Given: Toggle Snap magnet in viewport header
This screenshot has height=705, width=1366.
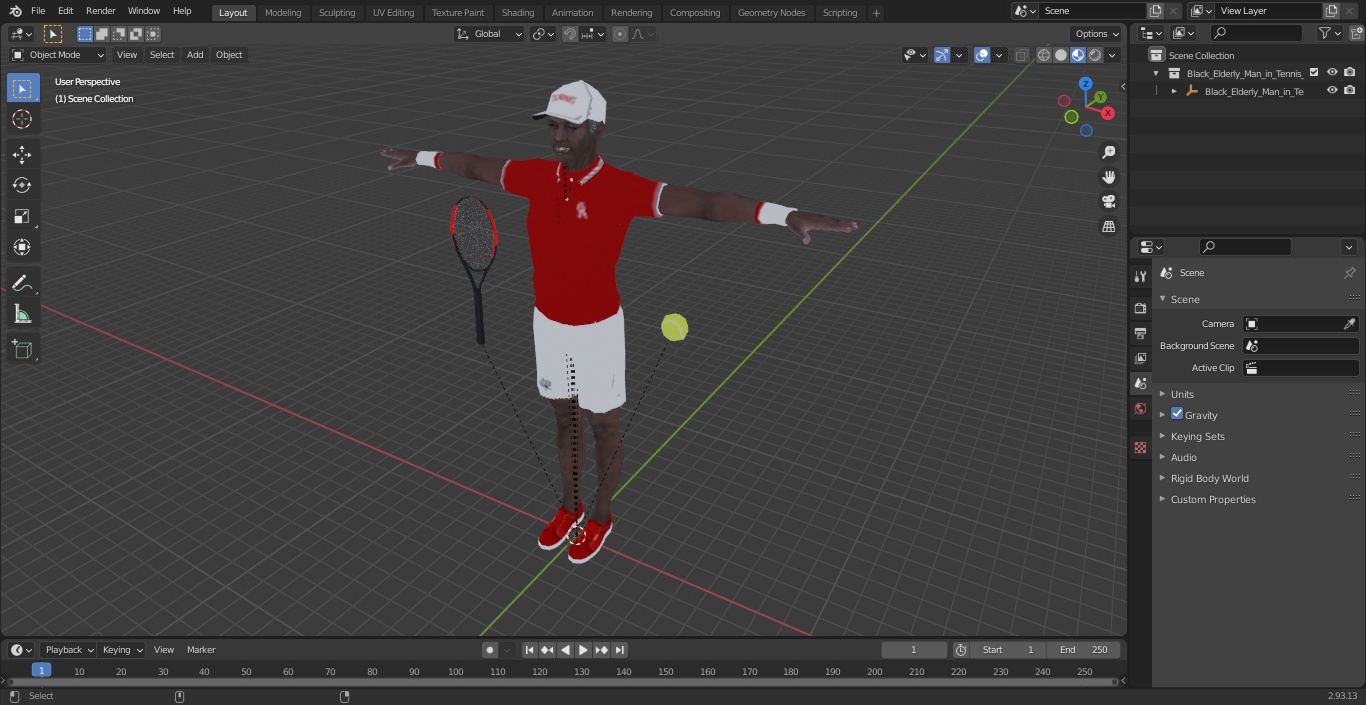Looking at the screenshot, I should (x=570, y=34).
